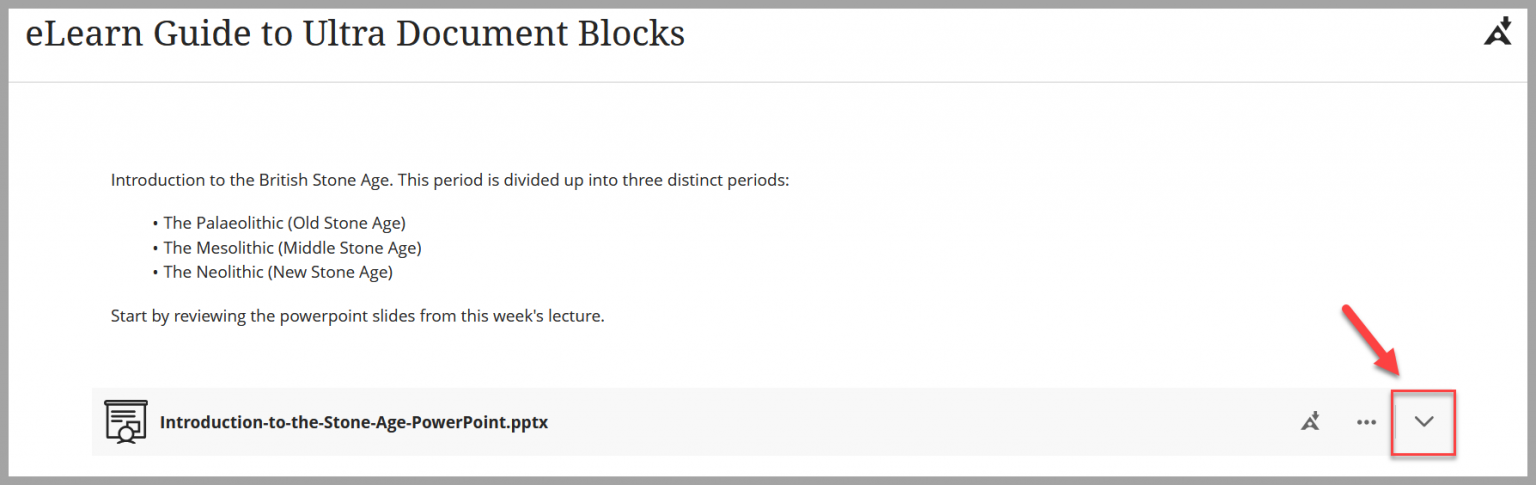Open the three-dot more options menu
The width and height of the screenshot is (1536, 485).
click(x=1366, y=422)
